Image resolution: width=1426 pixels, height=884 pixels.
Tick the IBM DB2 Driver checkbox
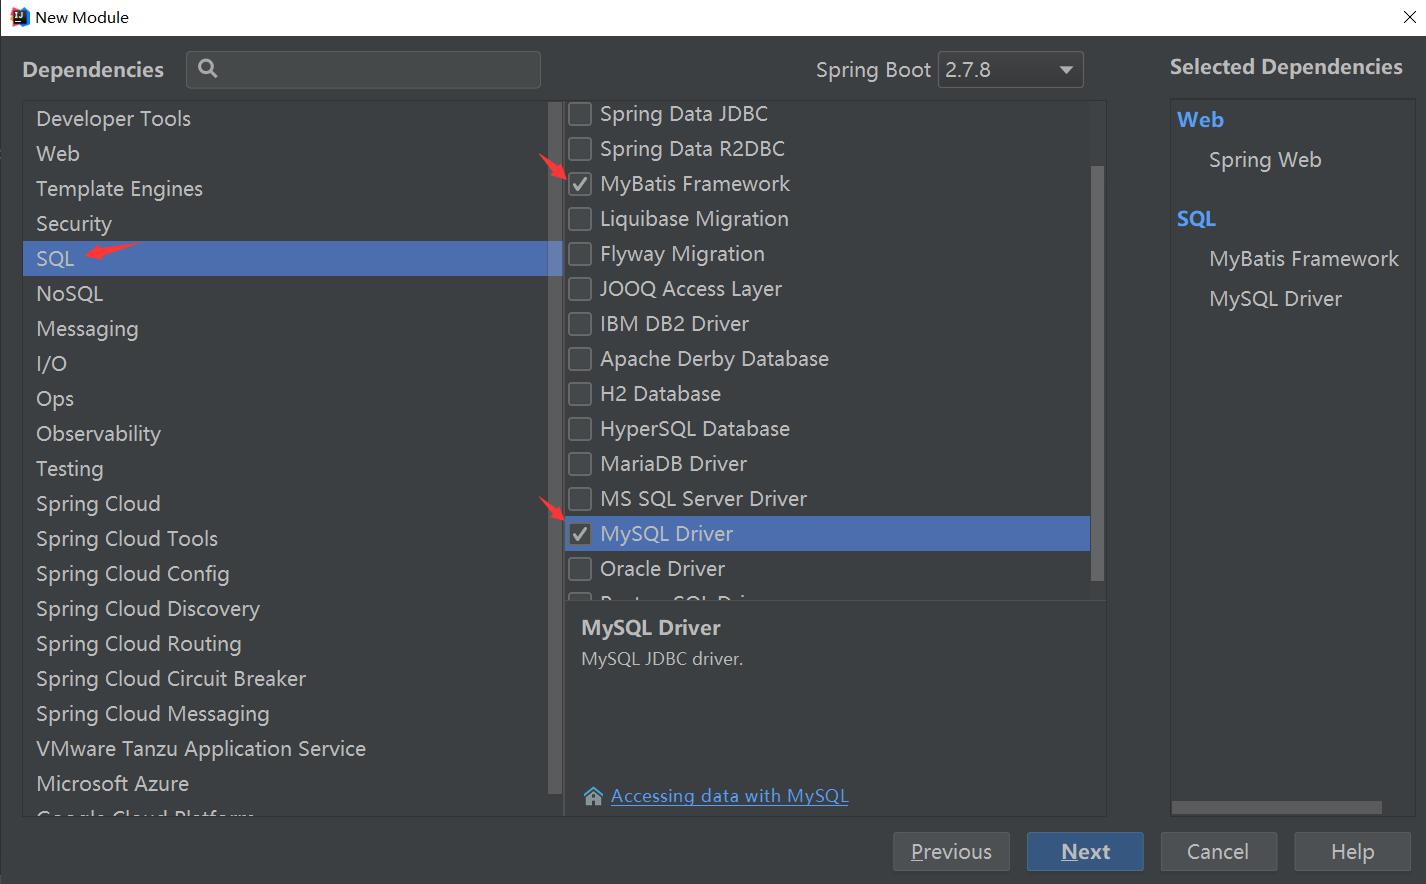click(580, 324)
